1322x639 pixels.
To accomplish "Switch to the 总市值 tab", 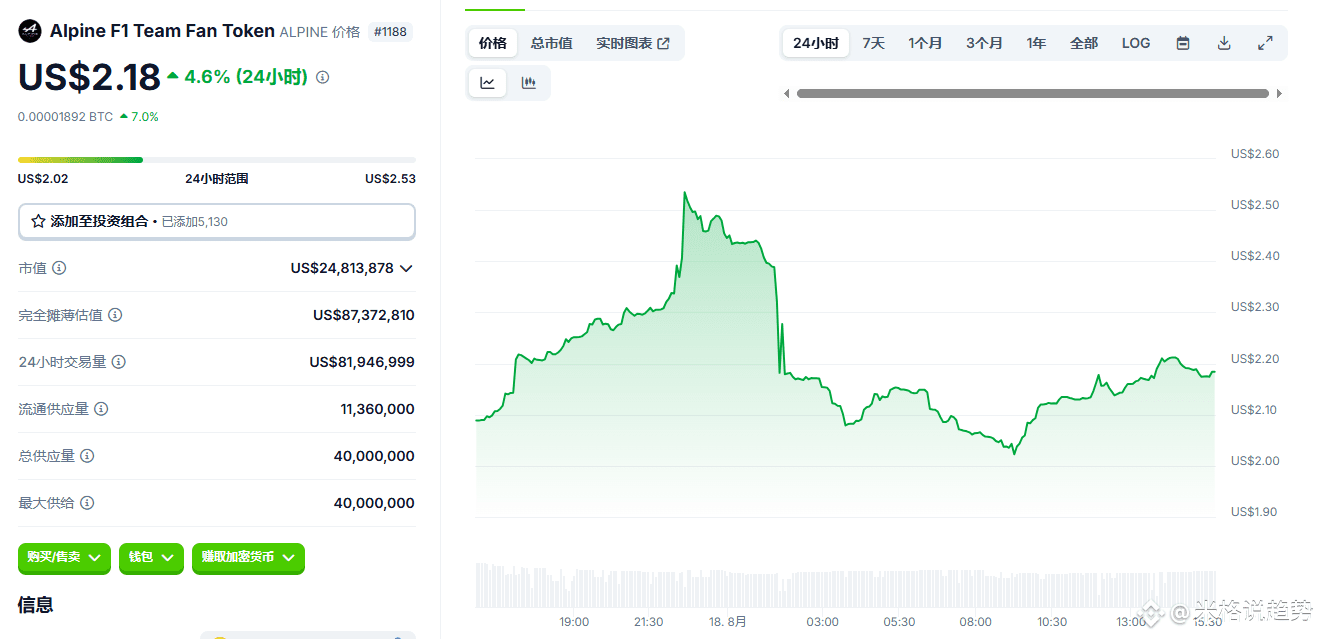I will (551, 43).
